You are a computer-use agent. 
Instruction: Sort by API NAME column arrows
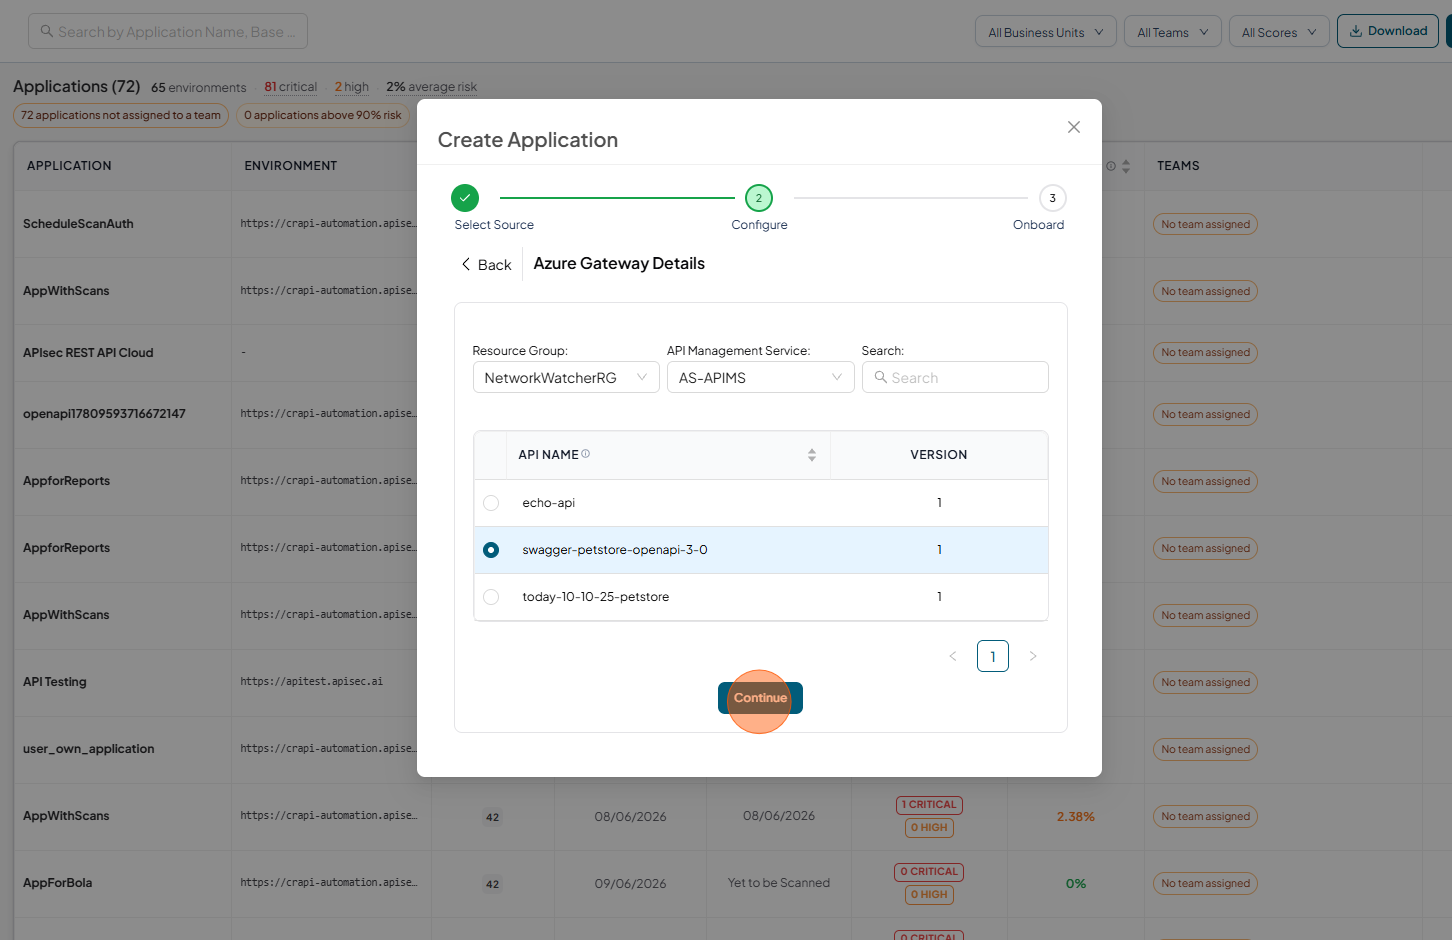click(x=812, y=455)
